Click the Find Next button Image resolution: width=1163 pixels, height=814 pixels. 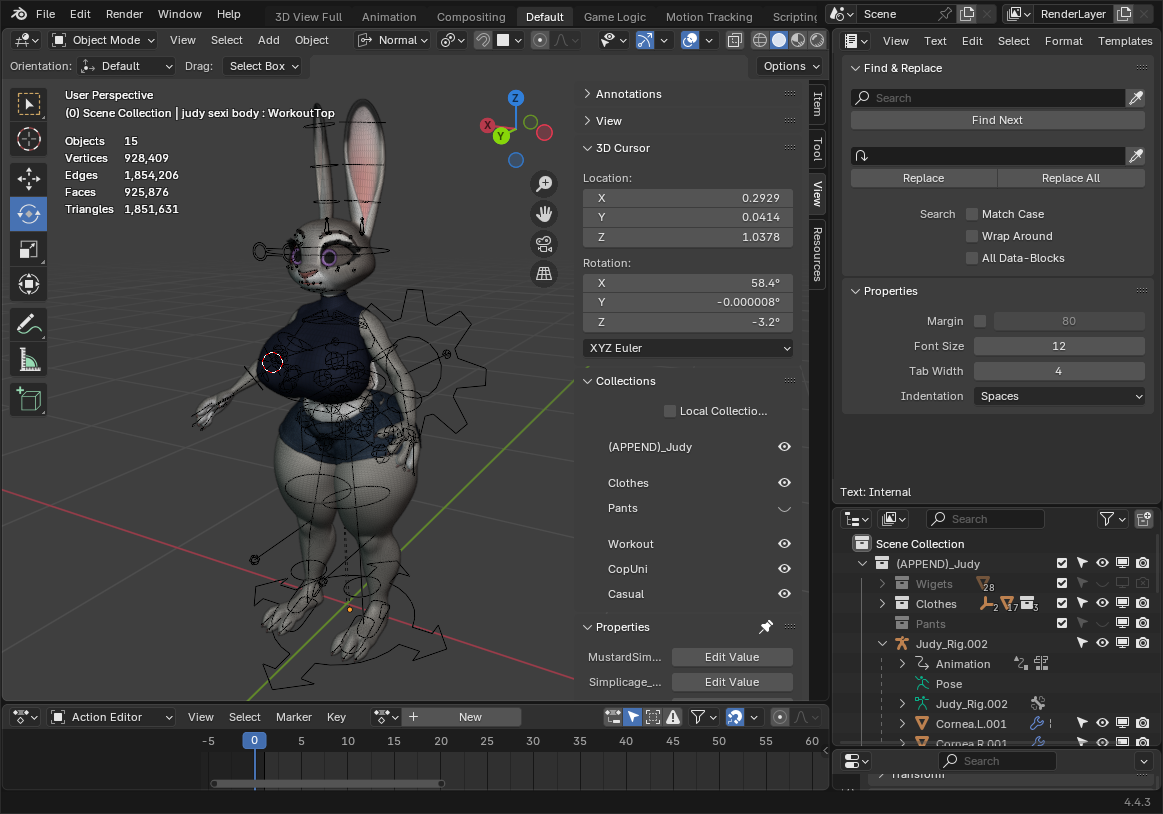pyautogui.click(x=997, y=120)
